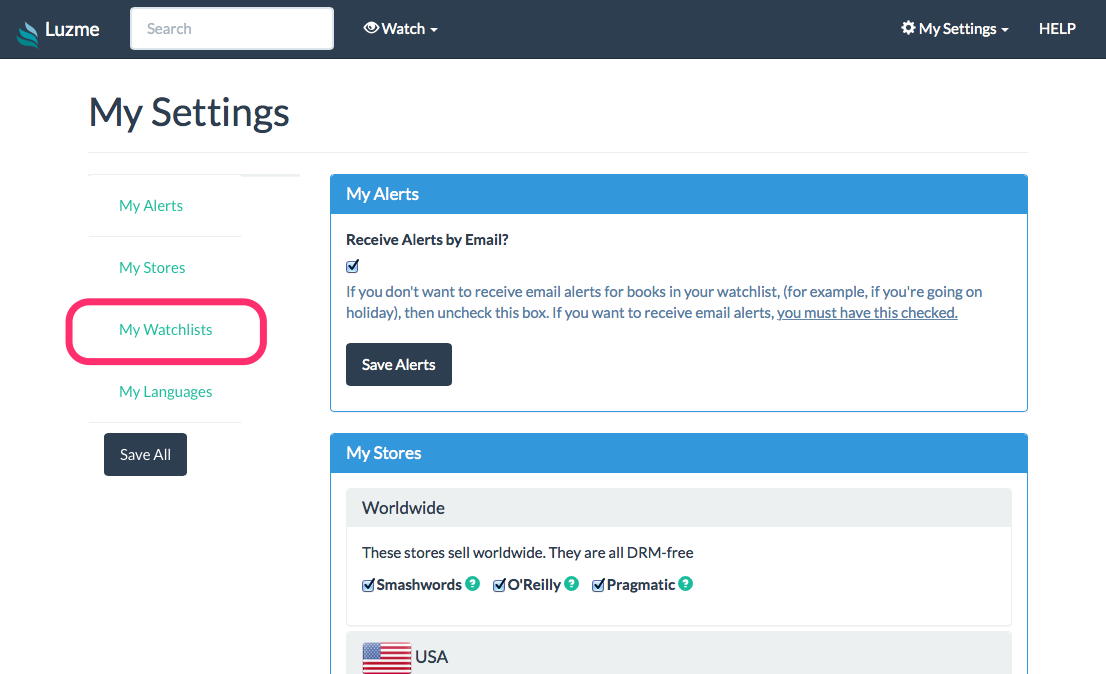Screen dimensions: 1106x674
Task: Open the Pragmatic help question-mark icon
Action: pos(686,584)
